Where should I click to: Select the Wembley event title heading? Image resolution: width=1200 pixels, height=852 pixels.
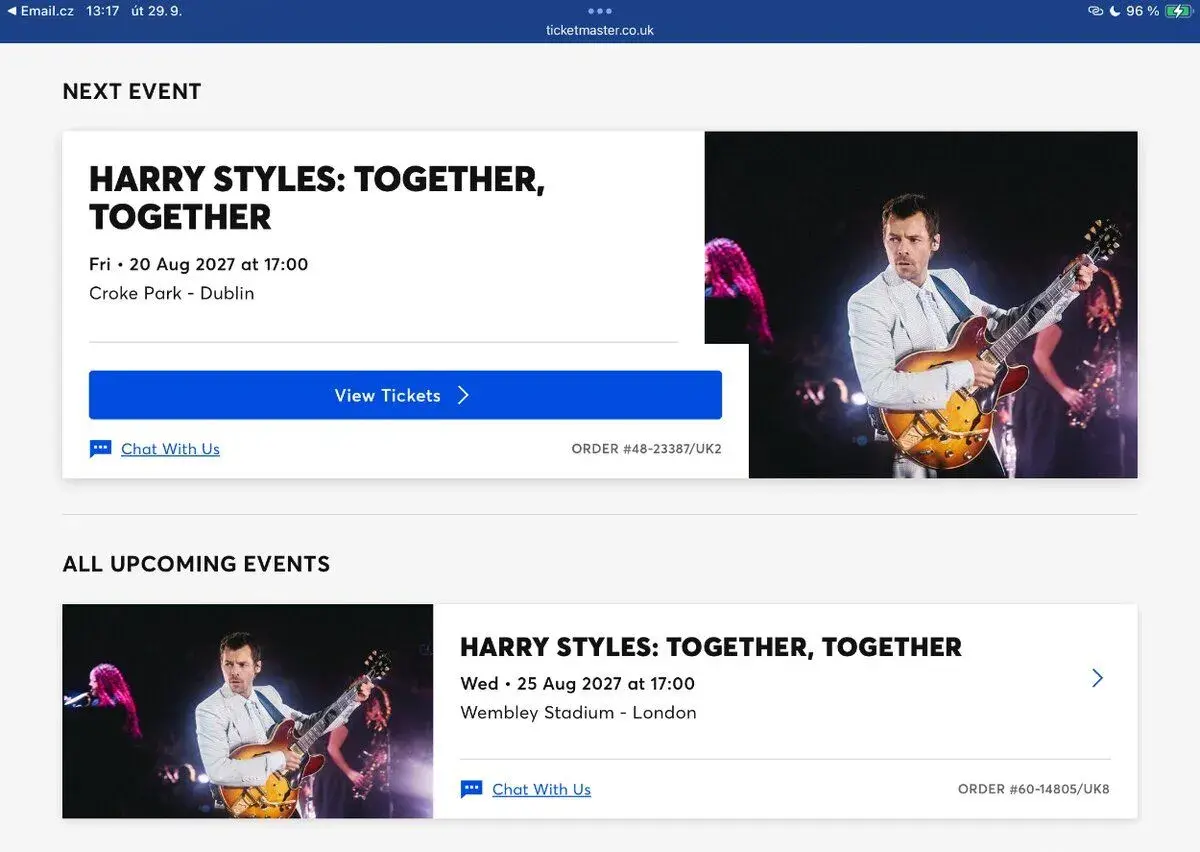pyautogui.click(x=711, y=647)
